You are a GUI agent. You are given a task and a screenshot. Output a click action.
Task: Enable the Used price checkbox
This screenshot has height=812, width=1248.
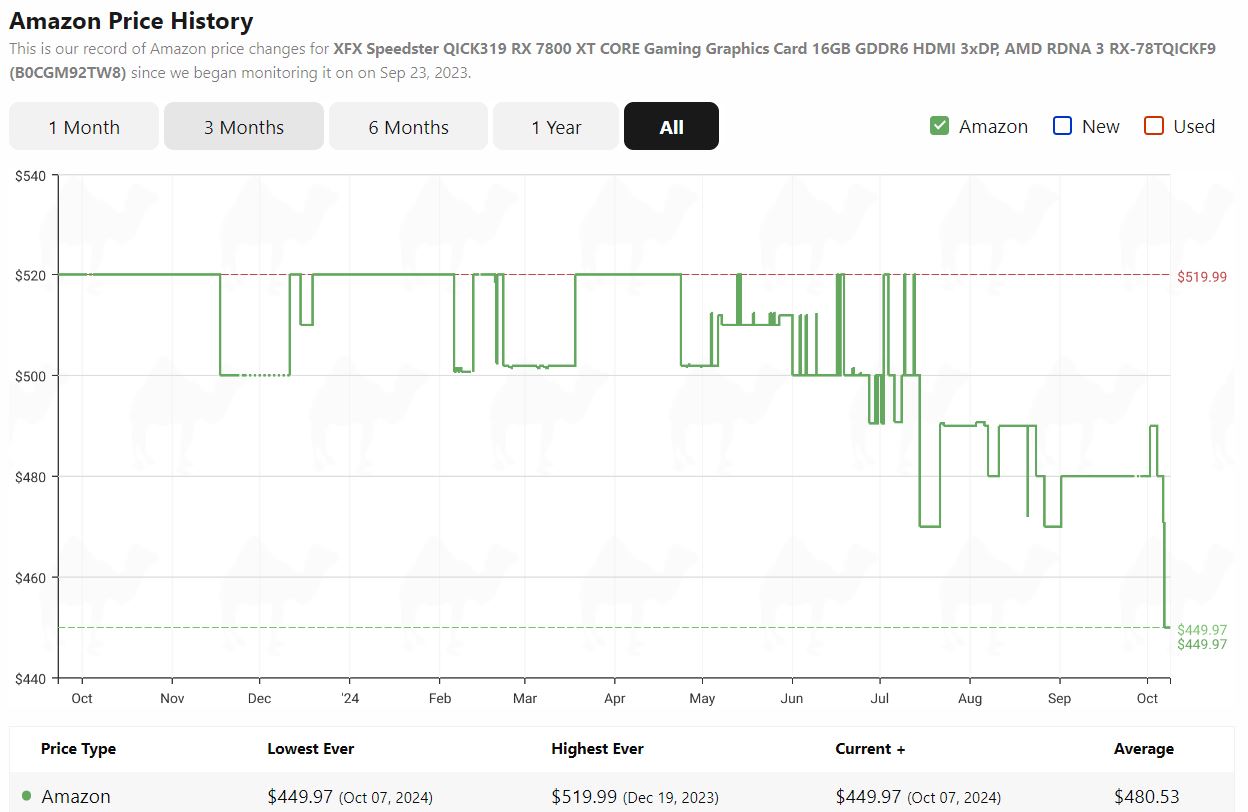(1154, 126)
